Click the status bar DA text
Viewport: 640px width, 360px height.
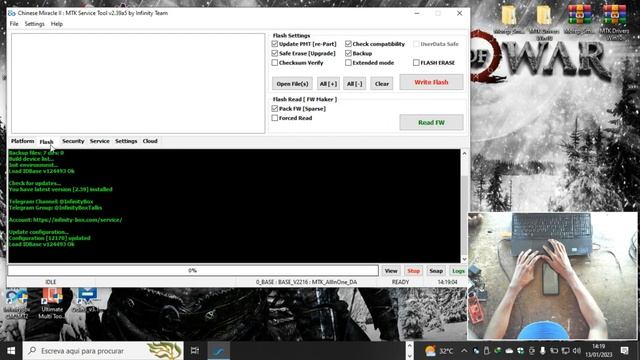(306, 282)
